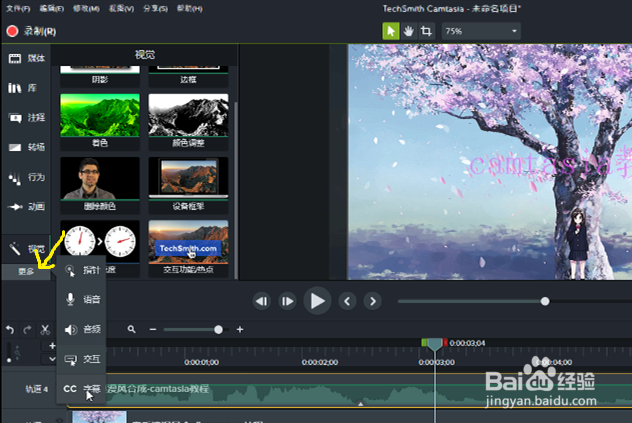Select the 轨道 4 track label
The height and width of the screenshot is (423, 632).
click(37, 389)
